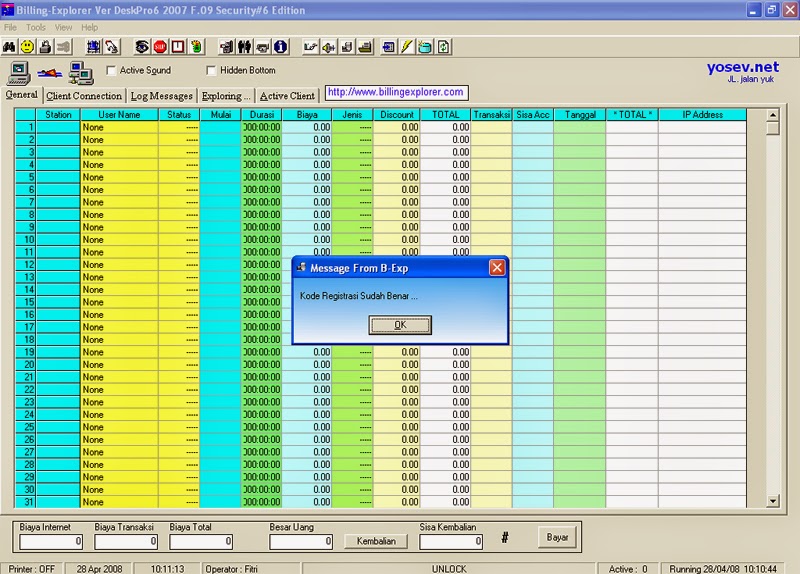Click the Besar Uang input field

coord(301,541)
